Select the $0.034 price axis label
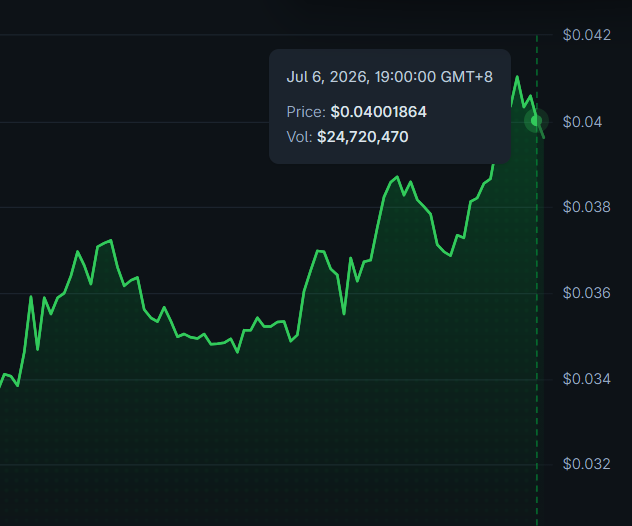The height and width of the screenshot is (526, 632). click(587, 379)
